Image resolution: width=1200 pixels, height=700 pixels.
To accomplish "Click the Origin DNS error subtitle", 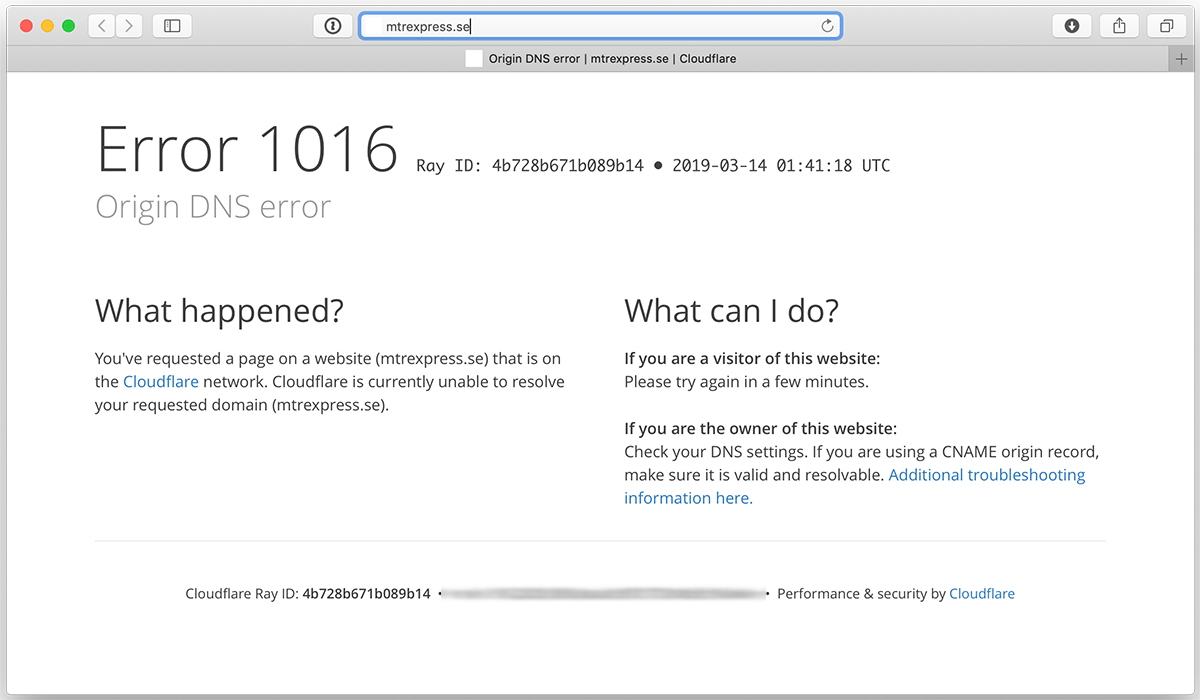I will click(x=213, y=207).
